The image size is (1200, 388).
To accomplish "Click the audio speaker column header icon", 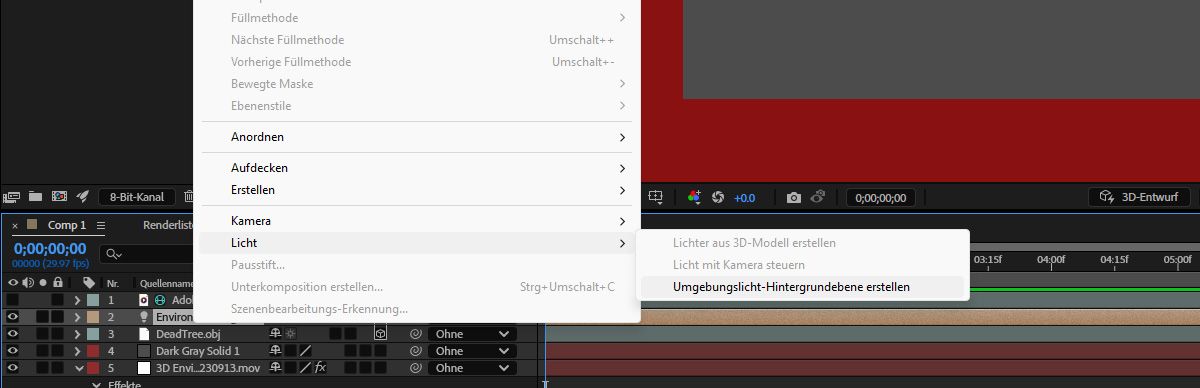I will click(28, 283).
